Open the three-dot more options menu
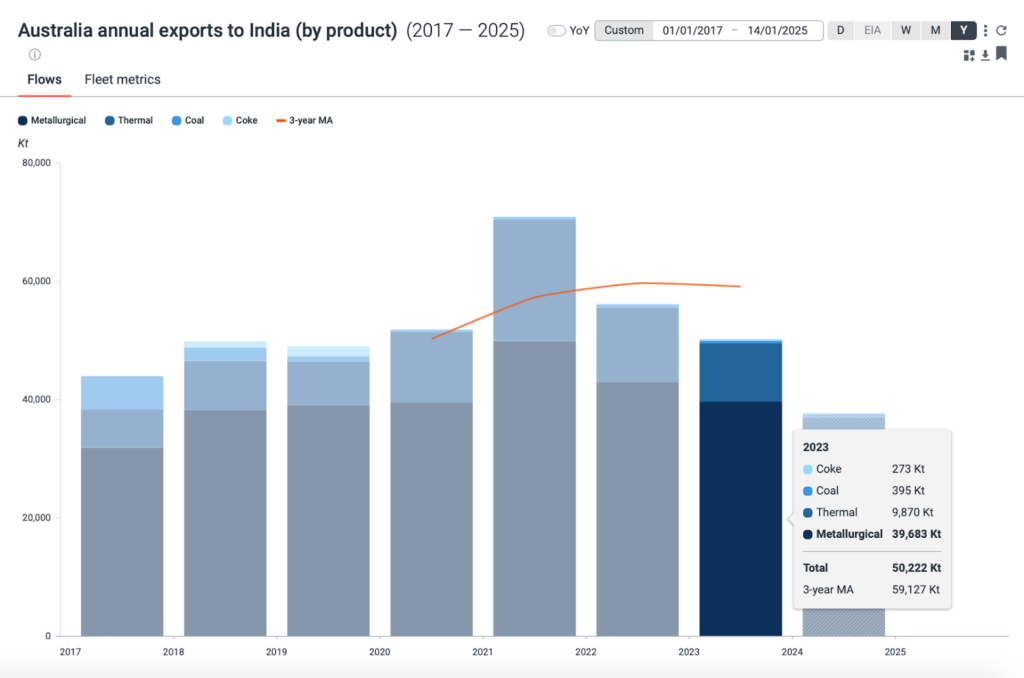The image size is (1024, 678). point(986,31)
